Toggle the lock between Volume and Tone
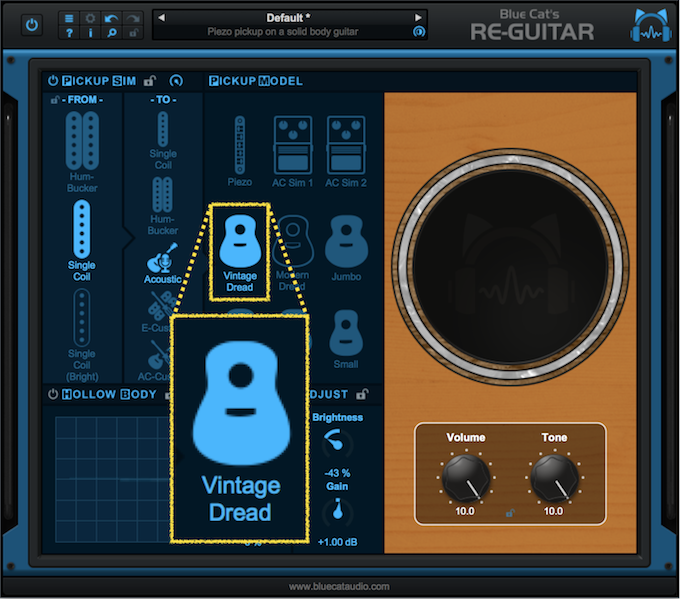Image resolution: width=680 pixels, height=599 pixels. (510, 513)
